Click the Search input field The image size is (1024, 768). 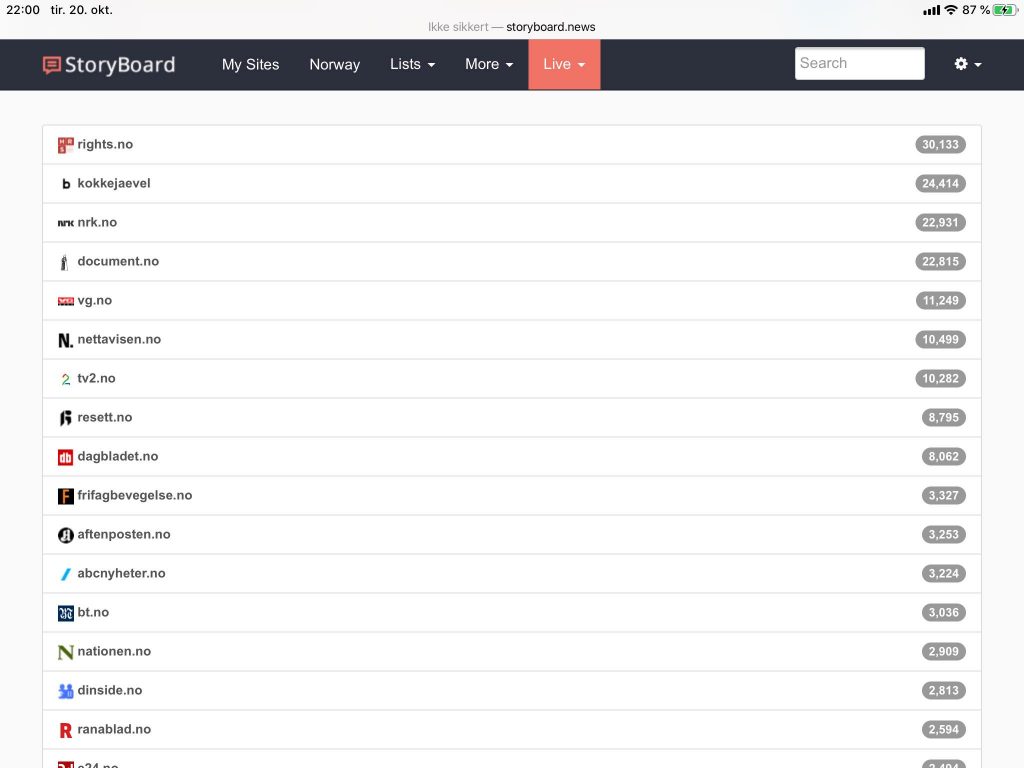click(859, 63)
